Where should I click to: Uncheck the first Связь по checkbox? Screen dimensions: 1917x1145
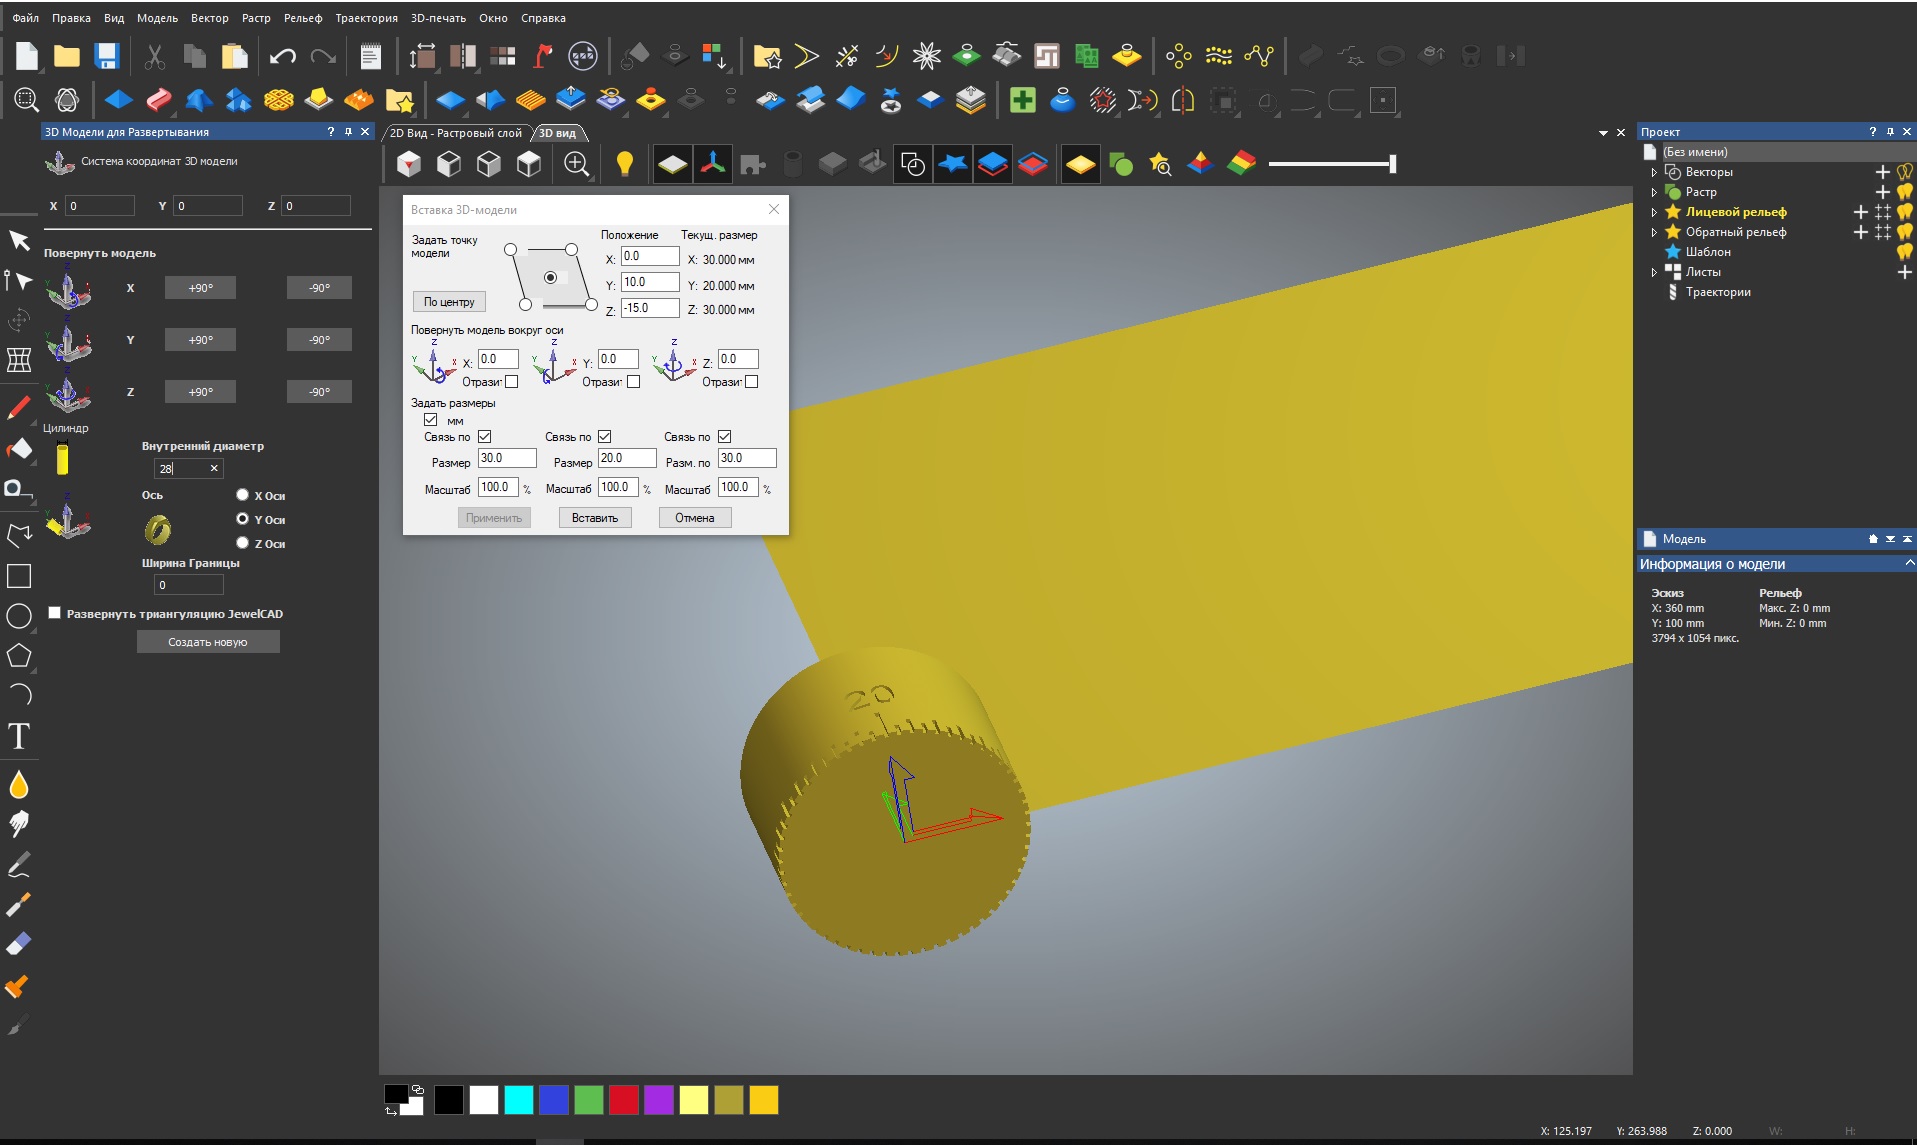[485, 437]
